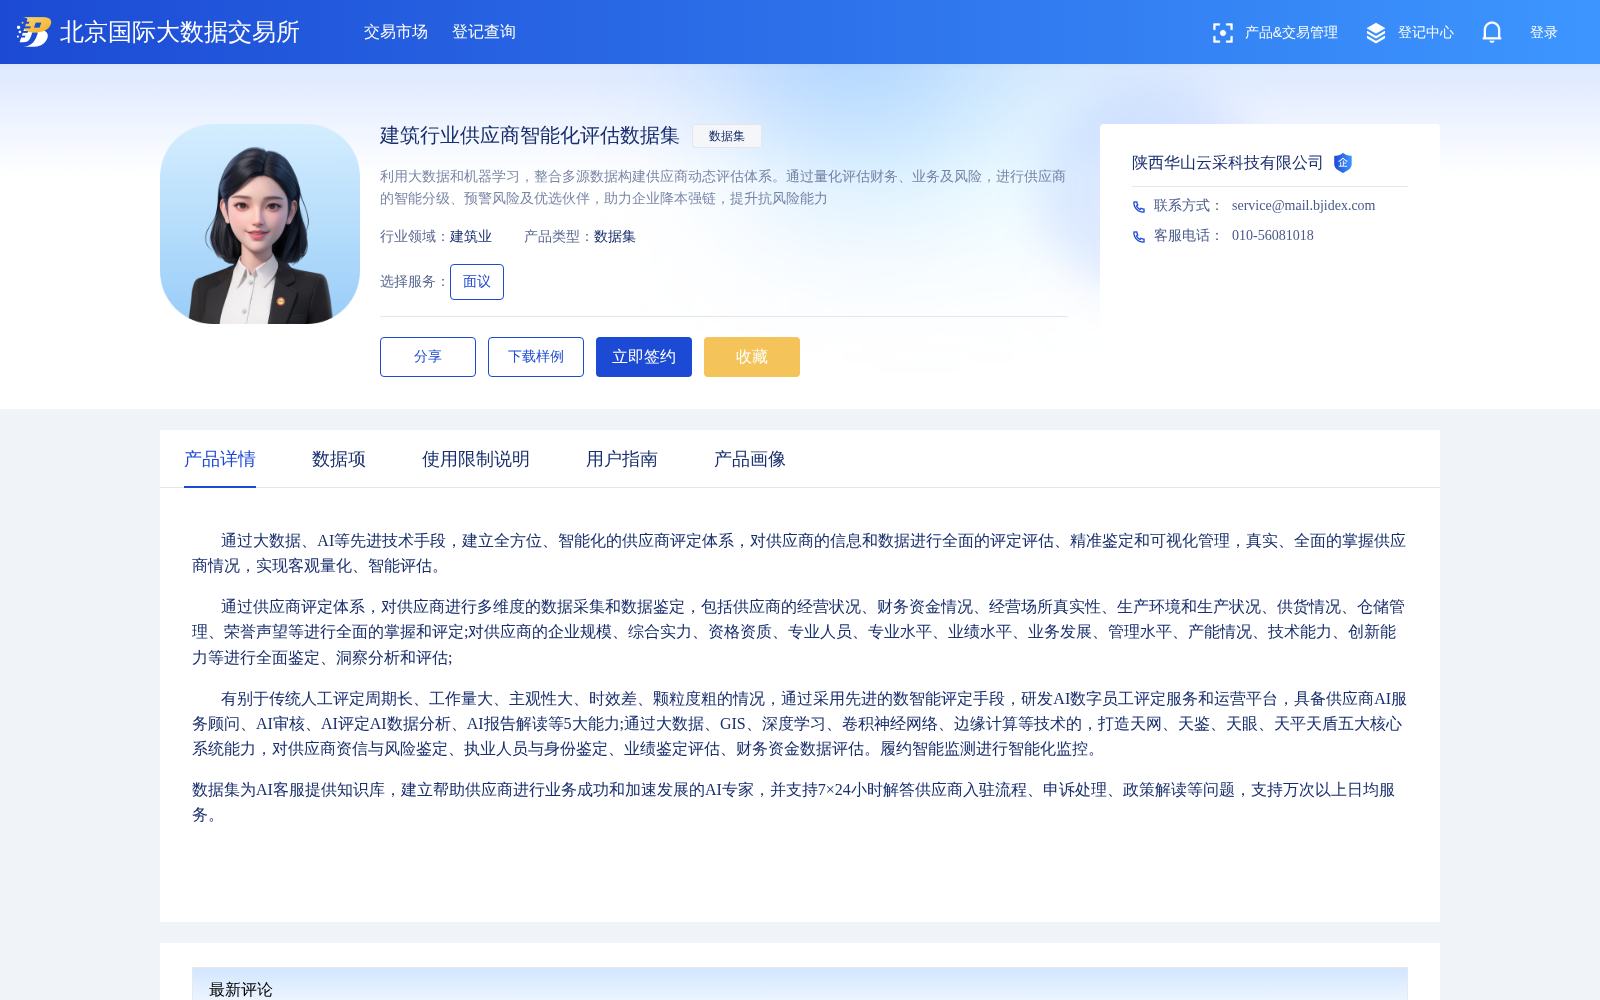Click the Beijing data exchange logo icon
This screenshot has height=1000, width=1600.
[x=34, y=32]
